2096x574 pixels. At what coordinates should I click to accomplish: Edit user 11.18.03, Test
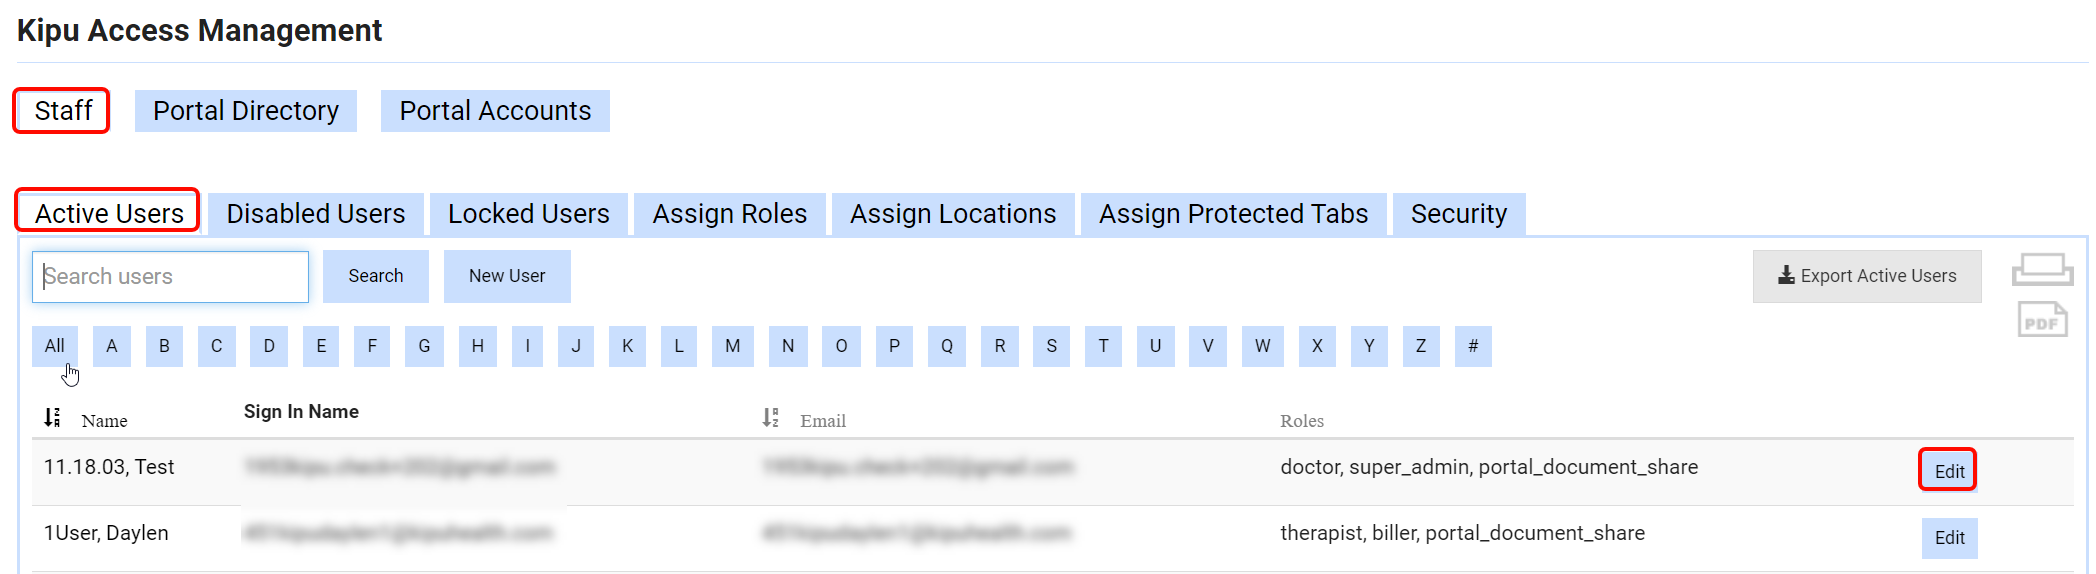[1949, 471]
